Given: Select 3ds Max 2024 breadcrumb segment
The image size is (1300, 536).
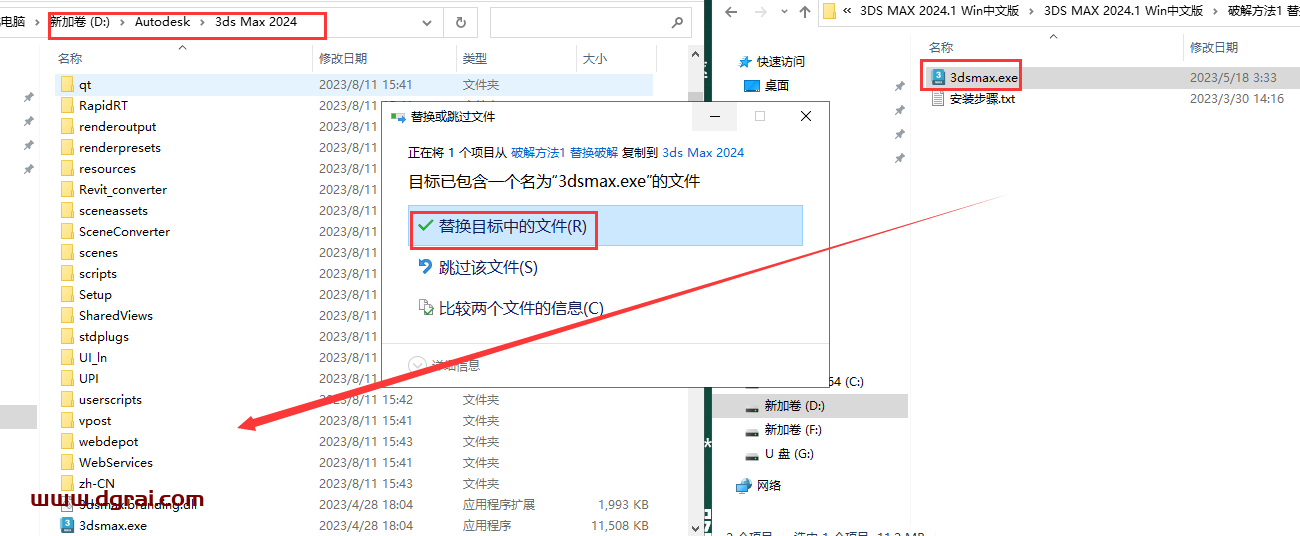Looking at the screenshot, I should click(256, 21).
